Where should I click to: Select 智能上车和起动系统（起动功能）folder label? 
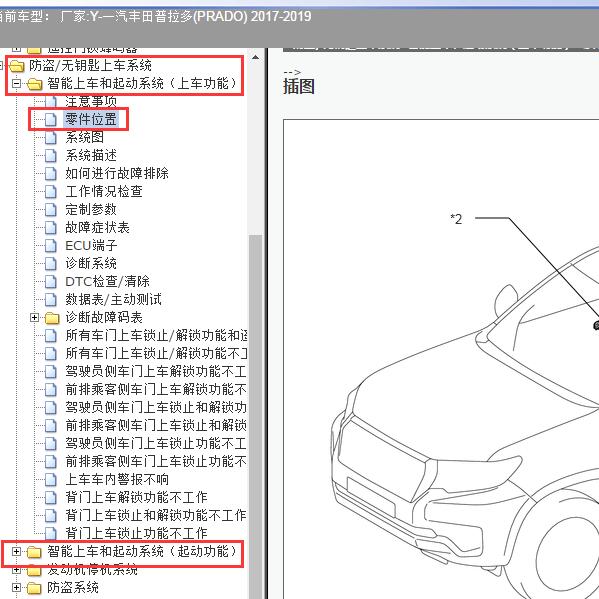tap(142, 551)
